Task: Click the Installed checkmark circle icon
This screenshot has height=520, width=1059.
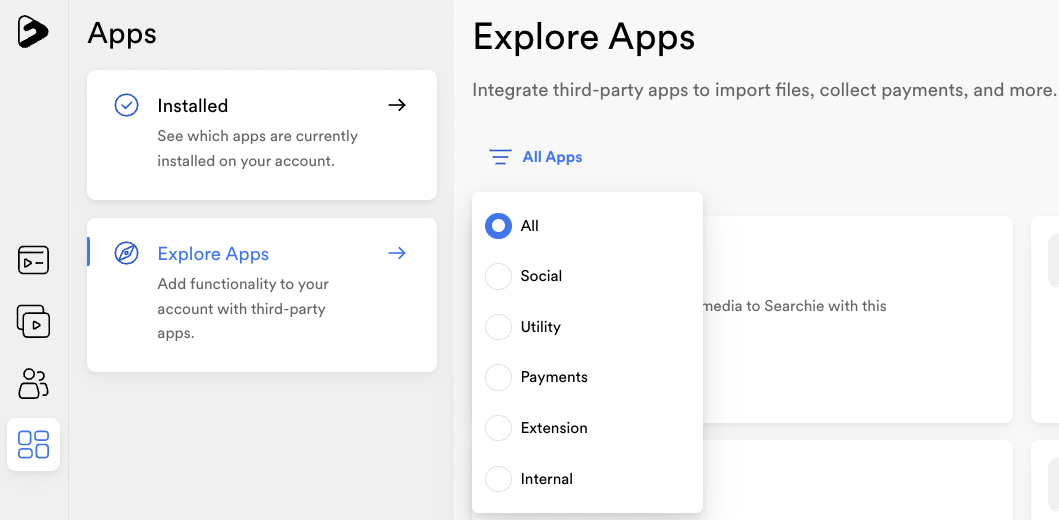Action: point(126,105)
